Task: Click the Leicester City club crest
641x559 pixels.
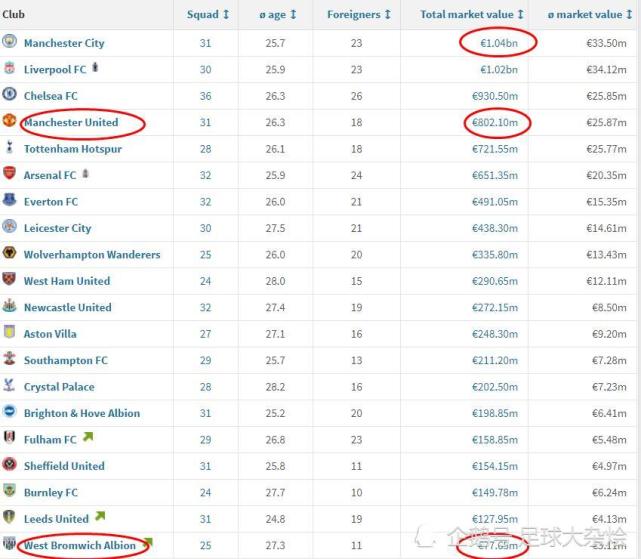Action: pyautogui.click(x=9, y=226)
